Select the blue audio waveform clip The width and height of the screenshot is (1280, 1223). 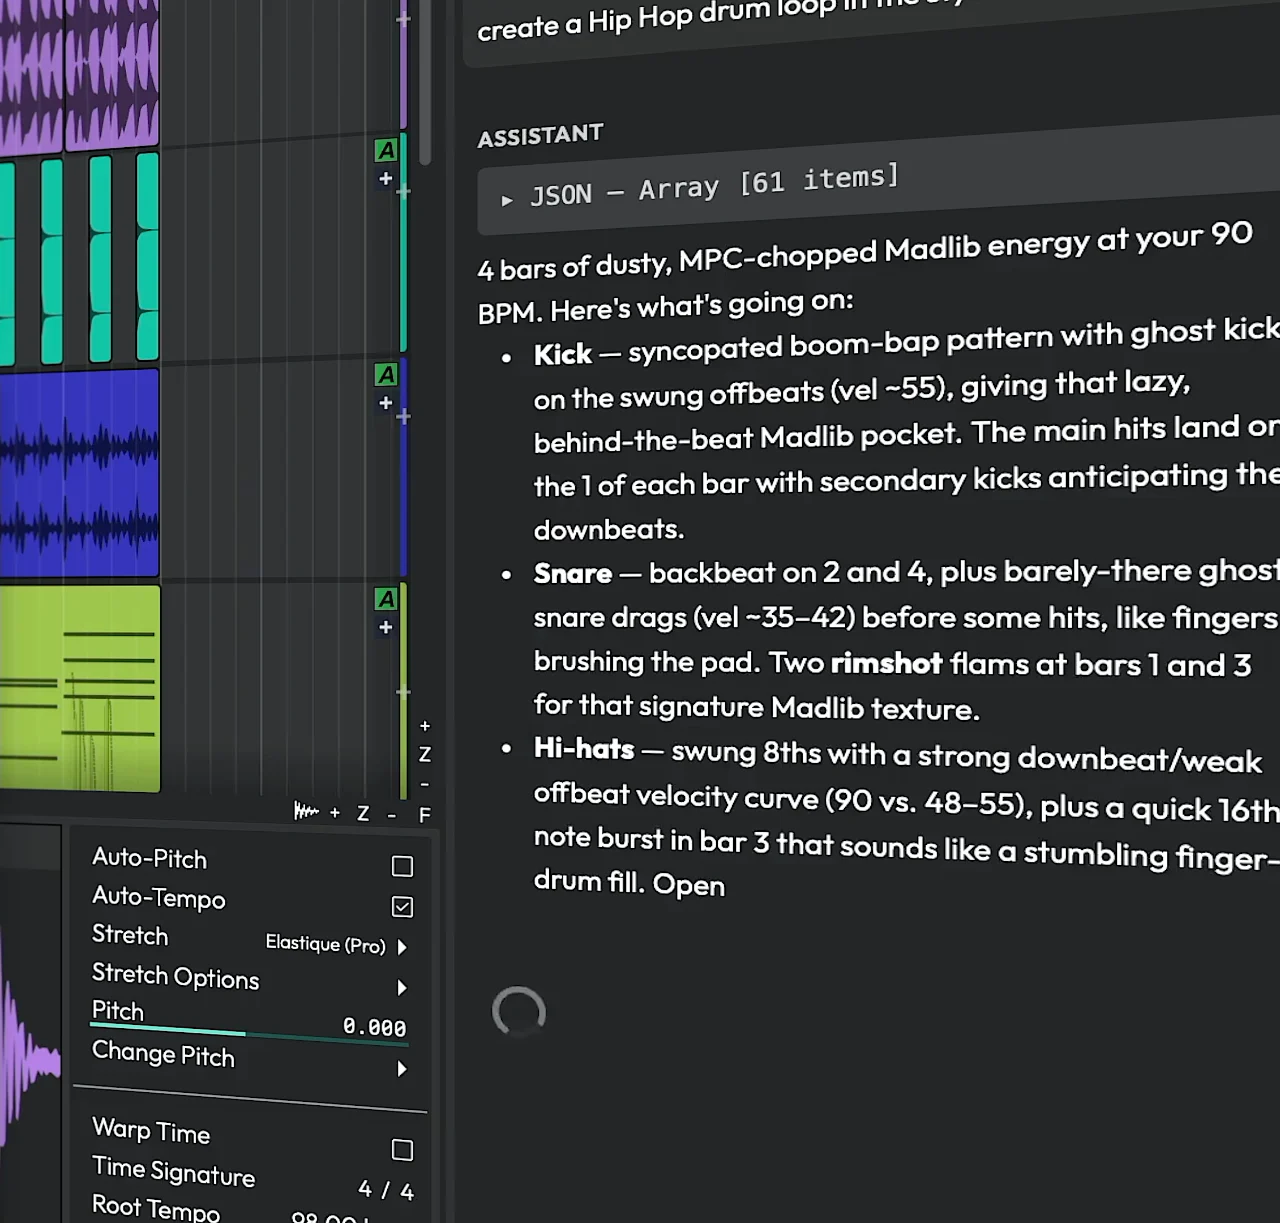[80, 473]
